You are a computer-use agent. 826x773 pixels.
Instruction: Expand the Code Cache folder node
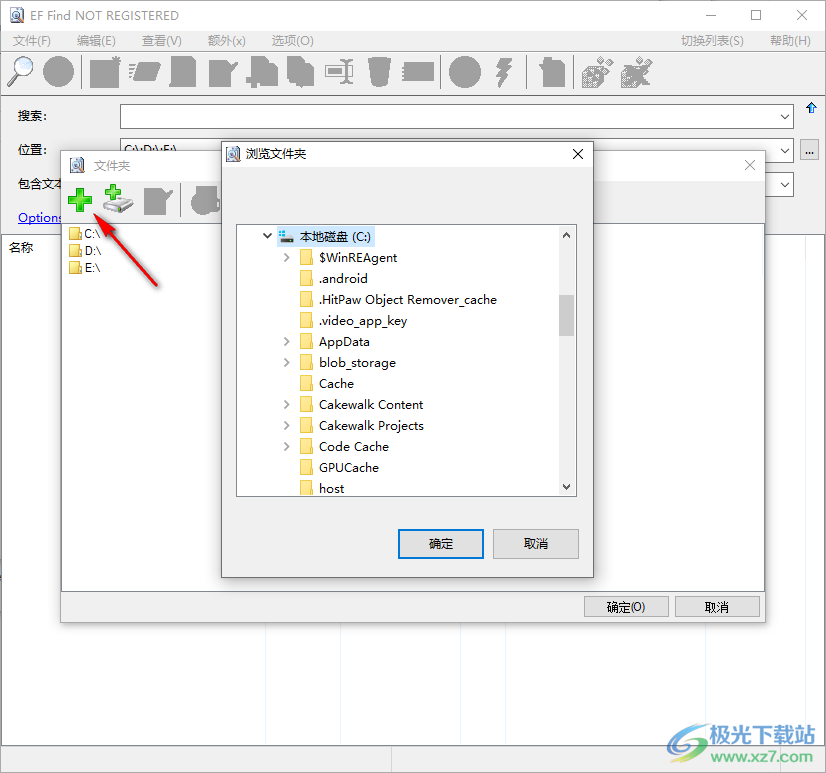[287, 446]
